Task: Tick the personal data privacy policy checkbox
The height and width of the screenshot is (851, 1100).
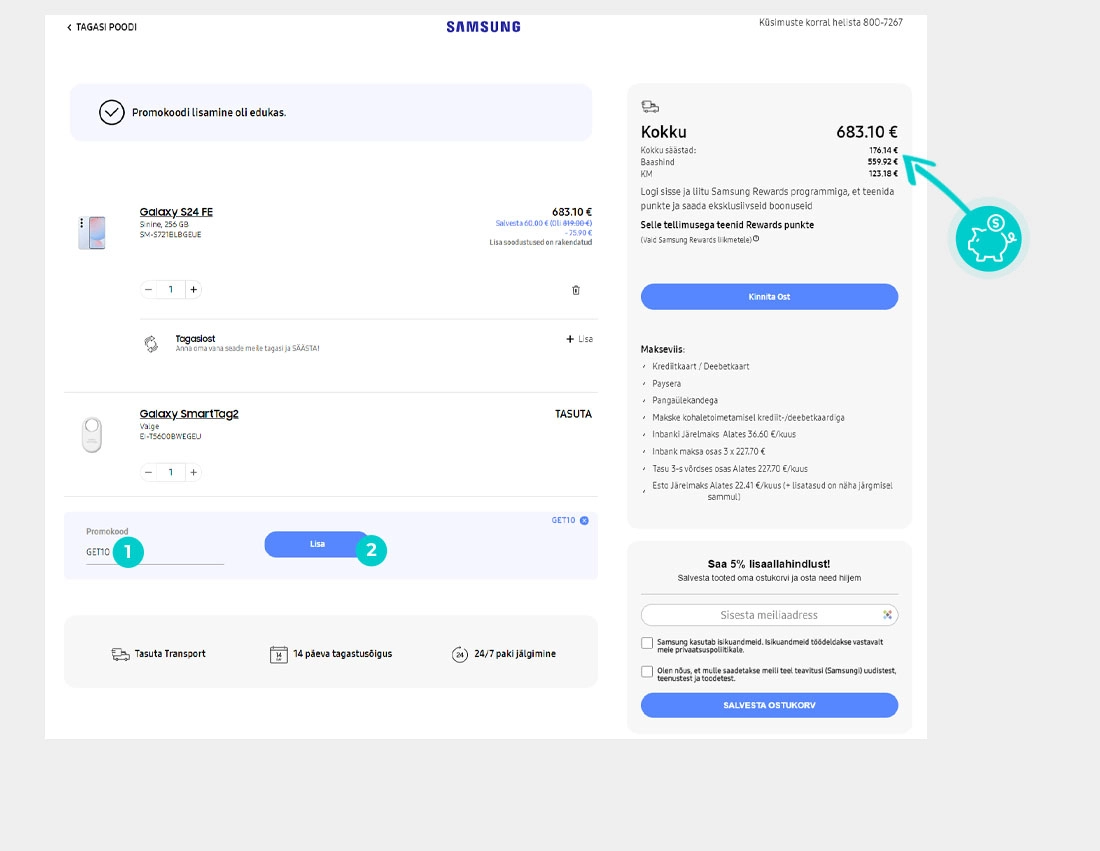Action: [647, 643]
